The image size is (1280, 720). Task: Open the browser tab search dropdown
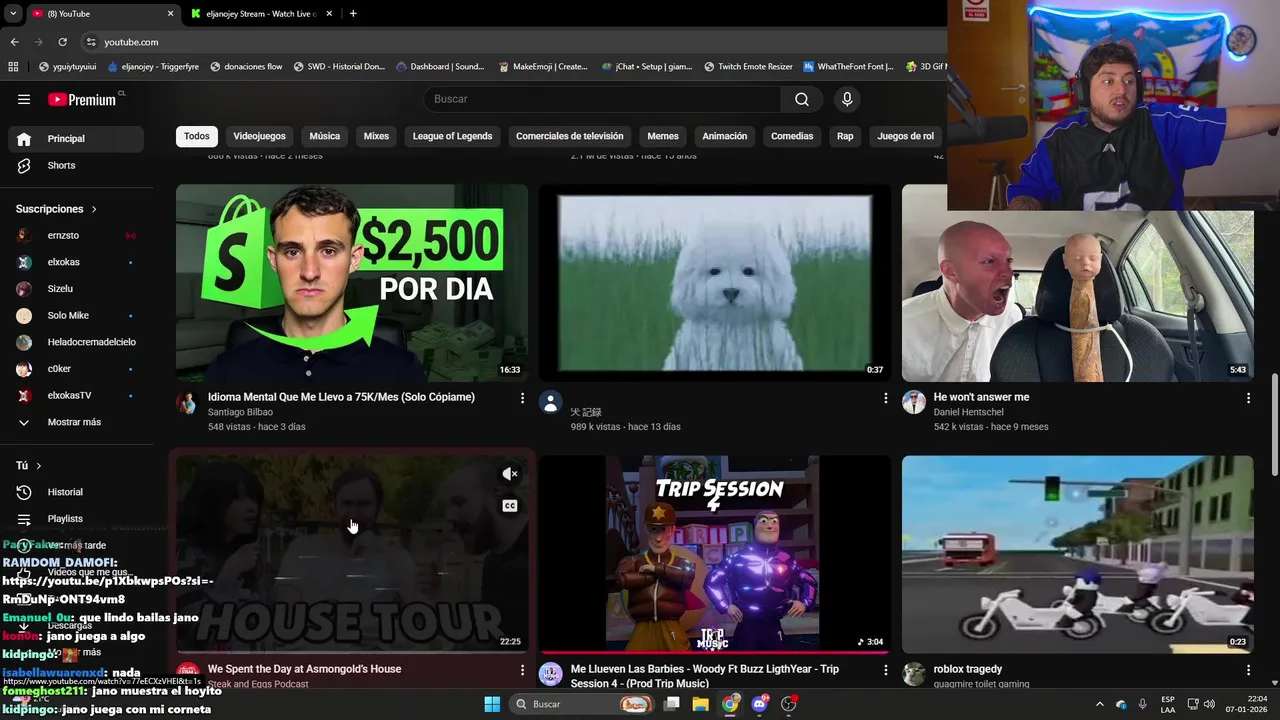(13, 14)
